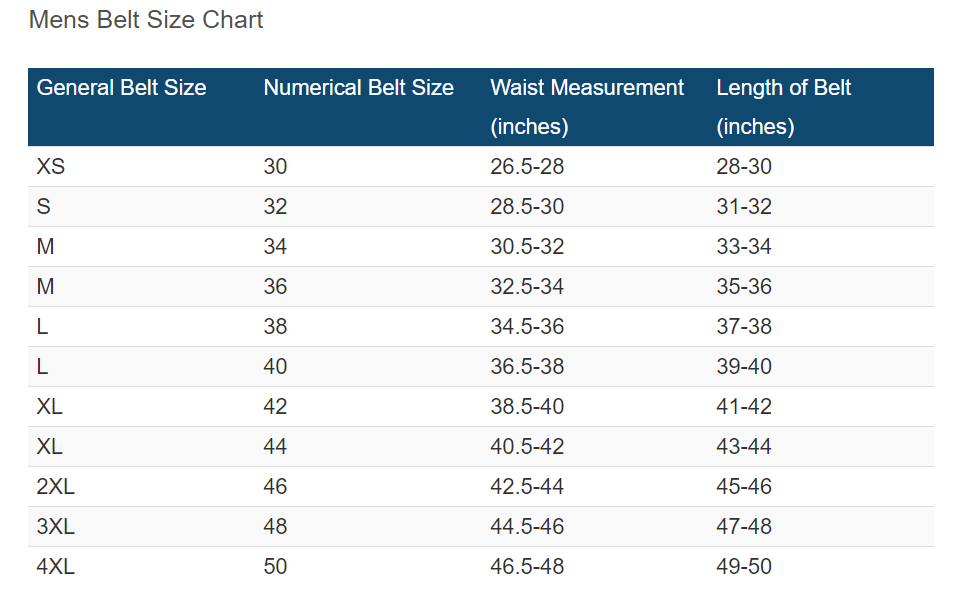Select belt length 41-42 cell
Image resolution: width=957 pixels, height=612 pixels.
click(x=744, y=407)
